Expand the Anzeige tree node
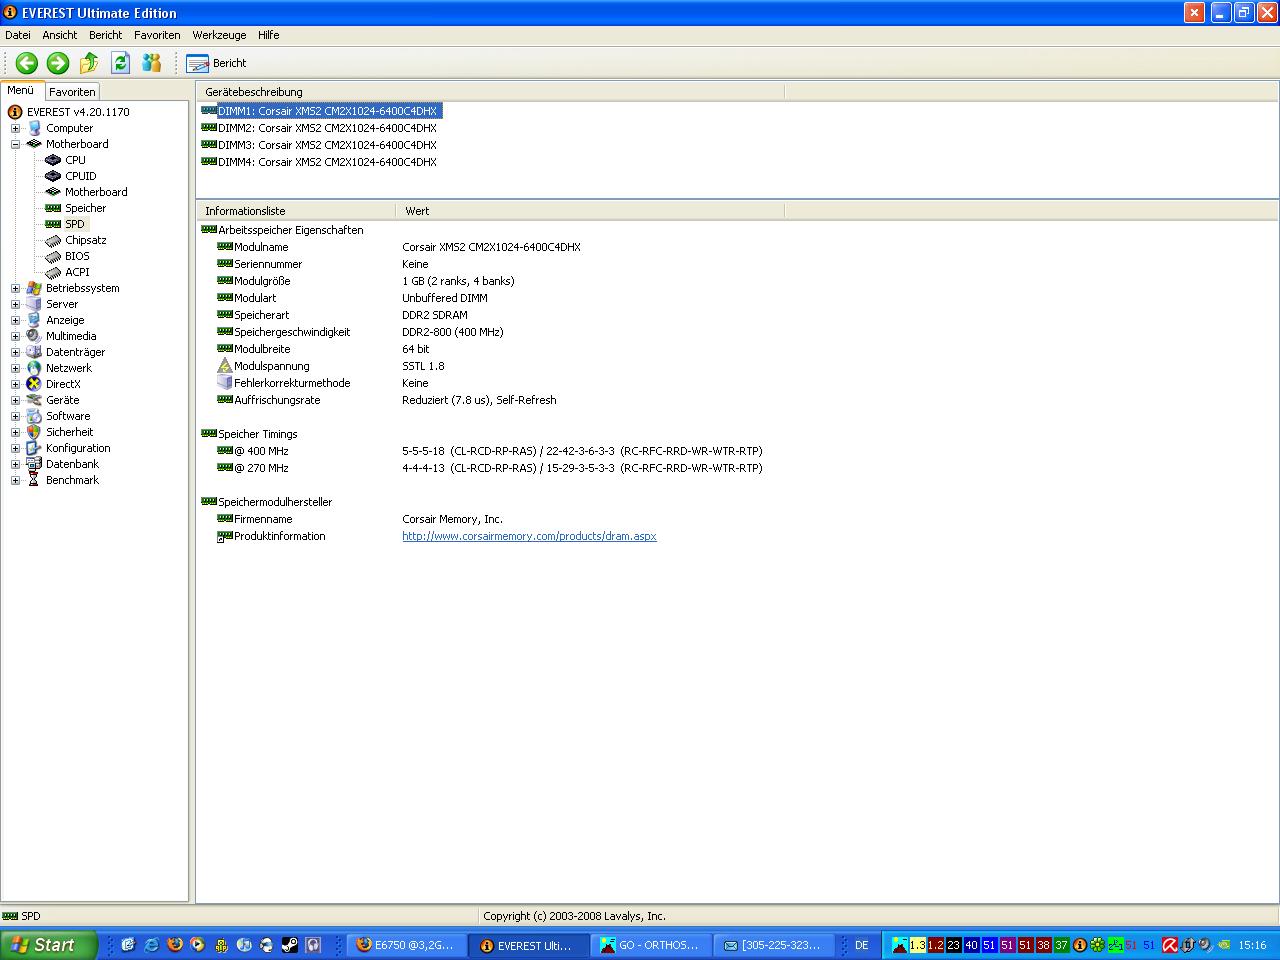Image resolution: width=1280 pixels, height=960 pixels. click(15, 320)
